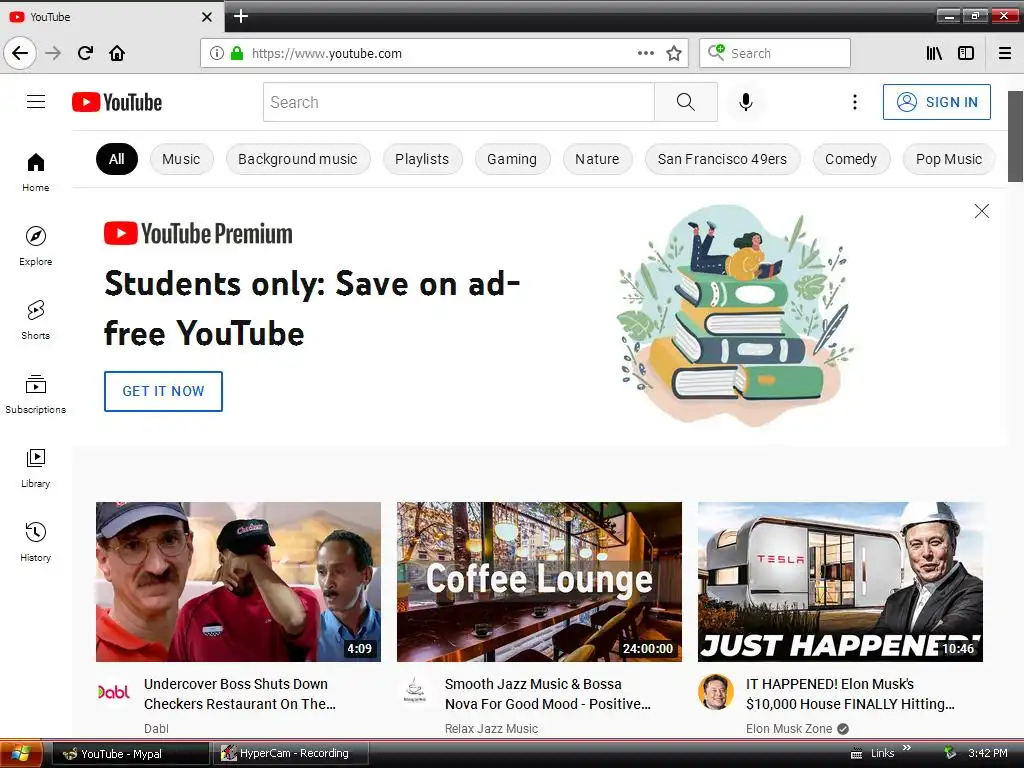Open the Windows Start button
The height and width of the screenshot is (768, 1024).
tap(21, 753)
